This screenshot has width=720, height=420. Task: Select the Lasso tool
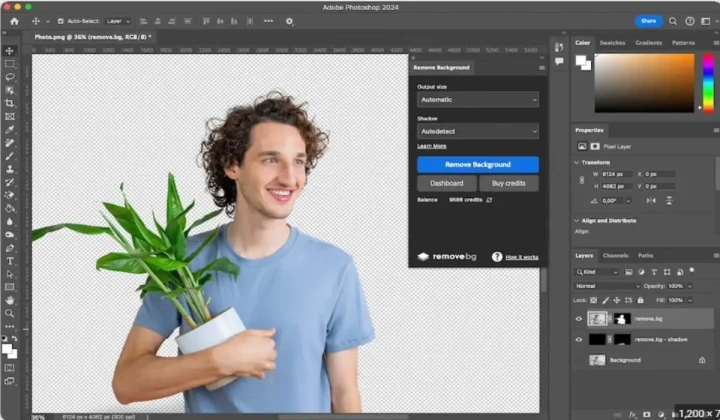click(10, 77)
